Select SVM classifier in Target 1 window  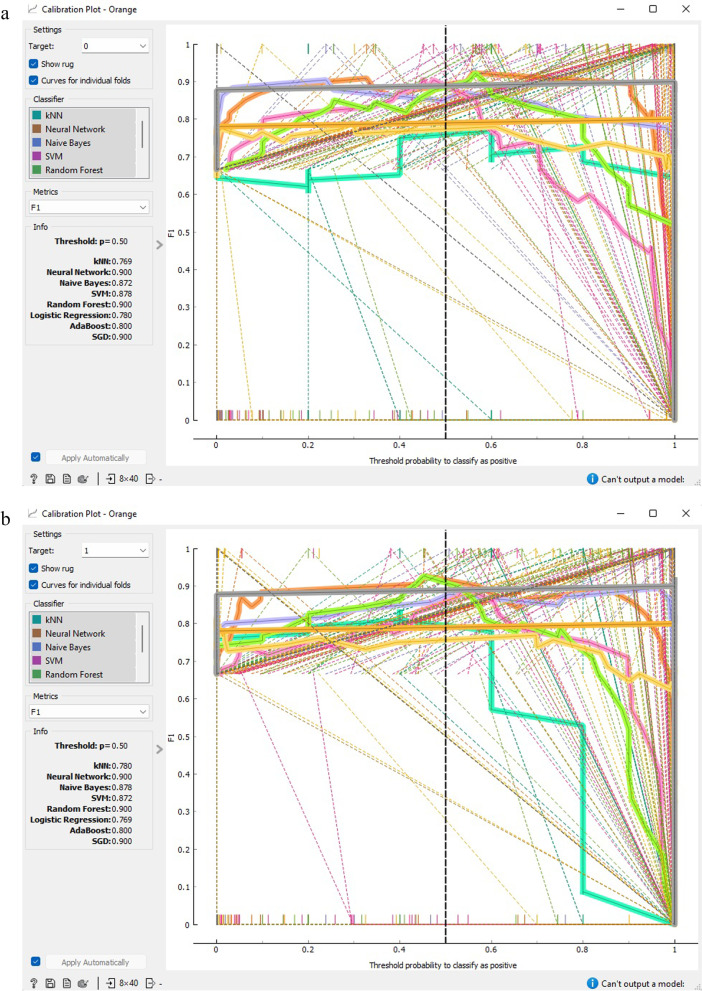click(x=82, y=660)
